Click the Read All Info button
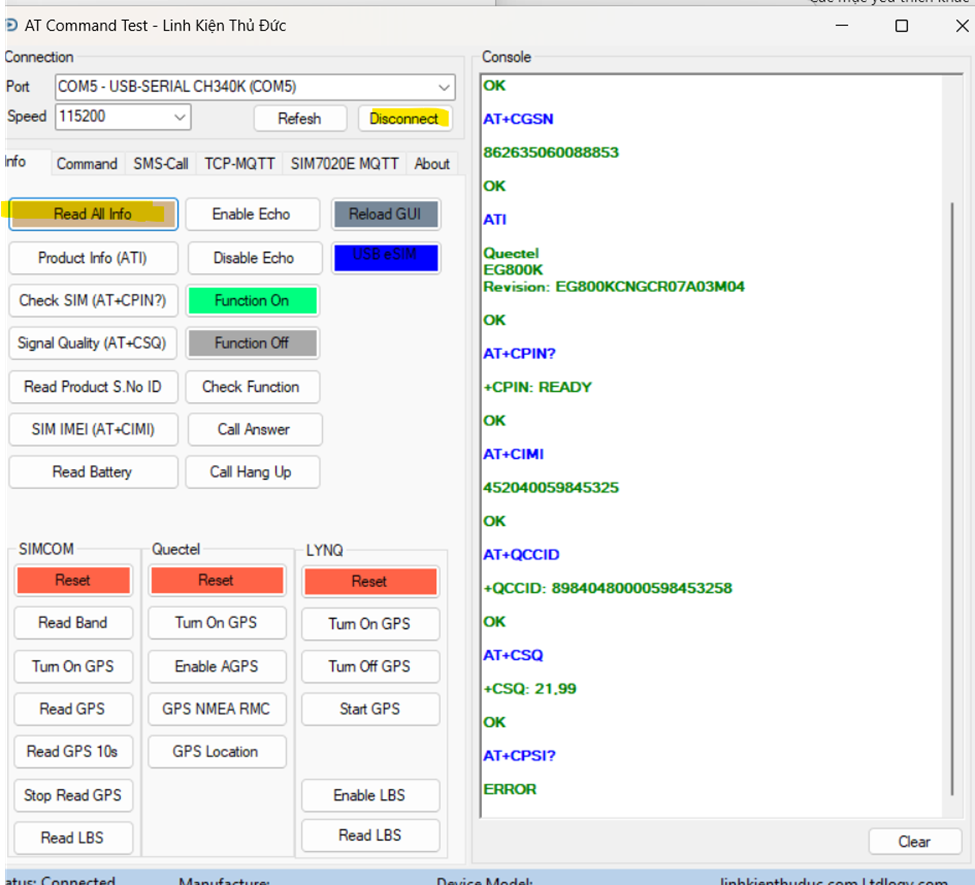Image resolution: width=975 pixels, height=885 pixels. tap(93, 214)
